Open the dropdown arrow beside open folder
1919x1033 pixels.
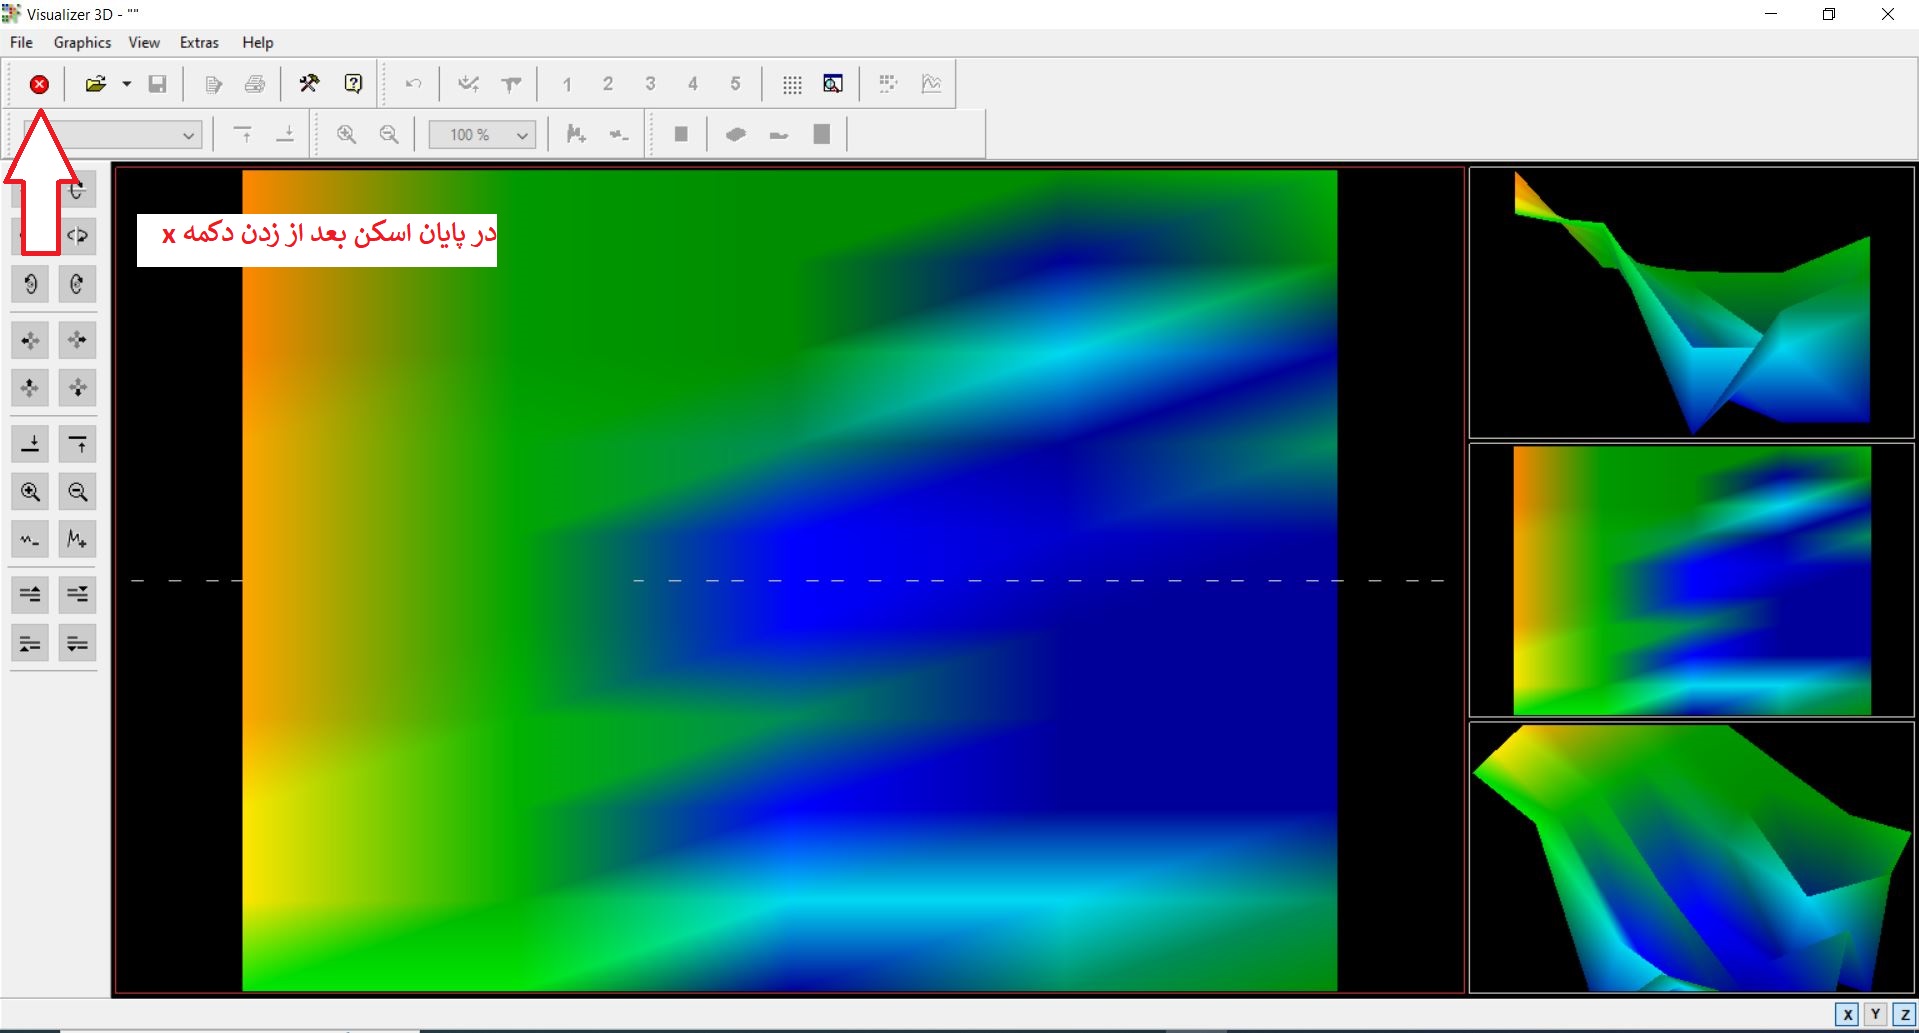(127, 84)
